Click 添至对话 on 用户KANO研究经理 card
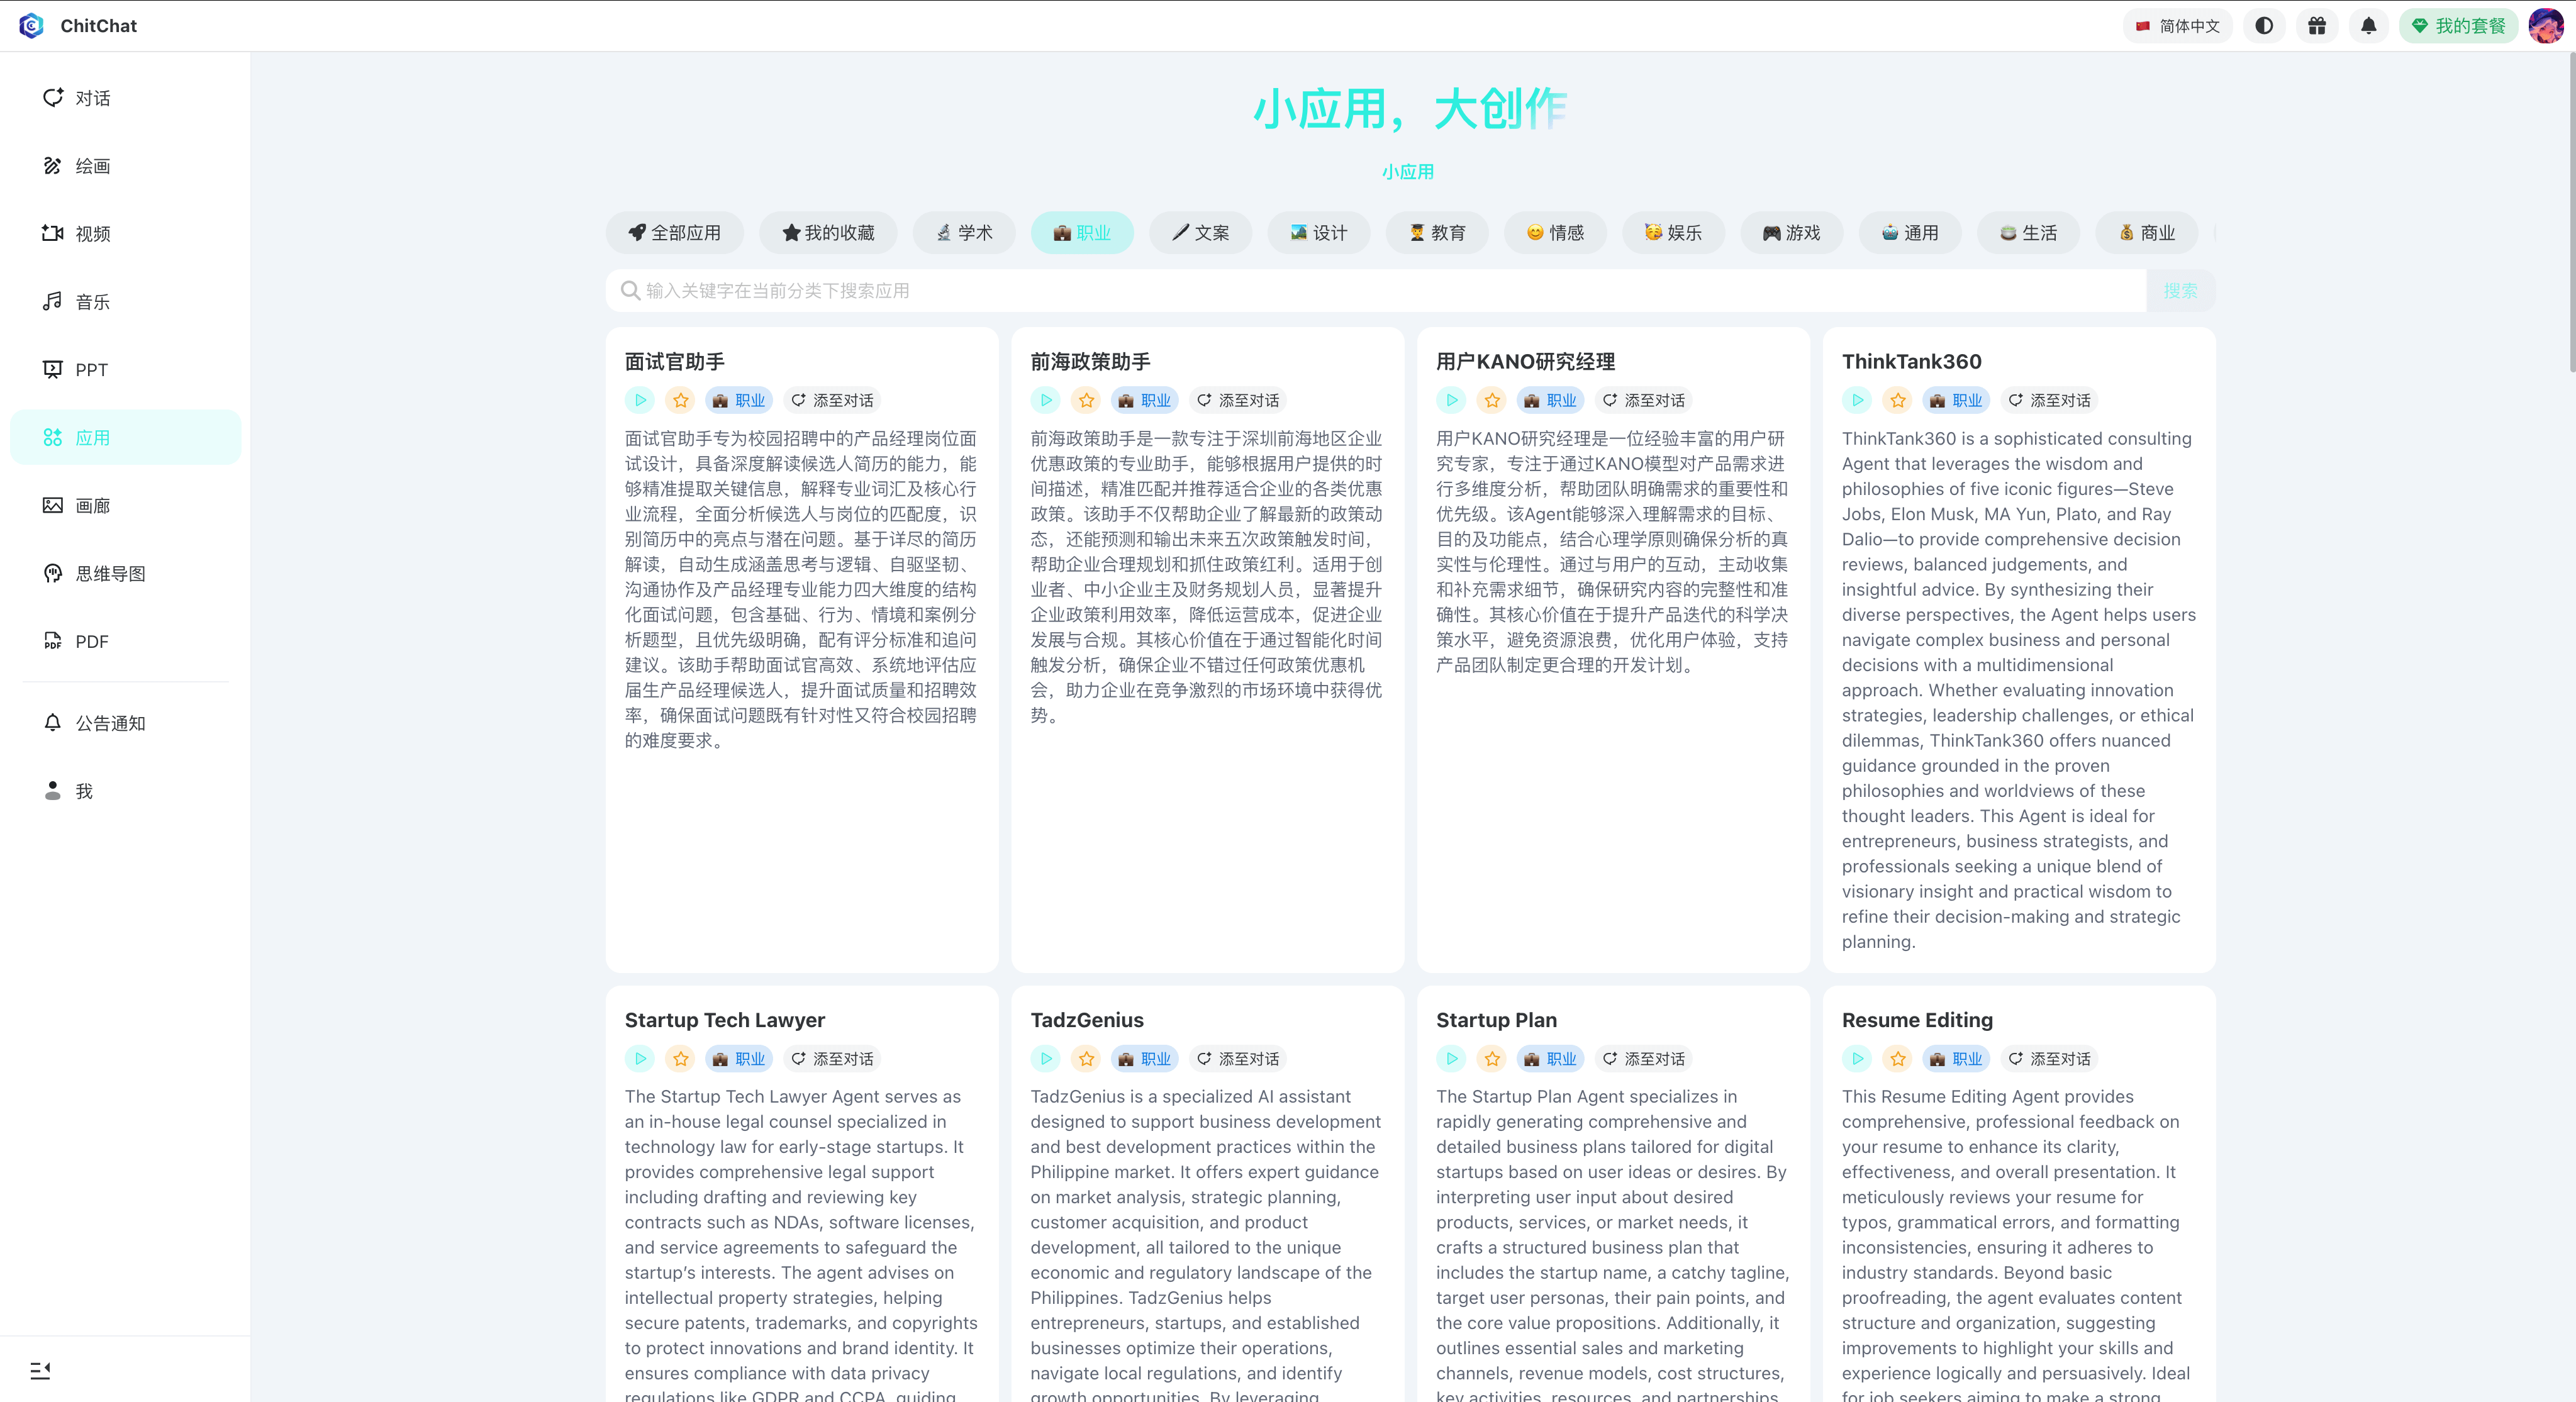The image size is (2576, 1402). (x=1643, y=401)
